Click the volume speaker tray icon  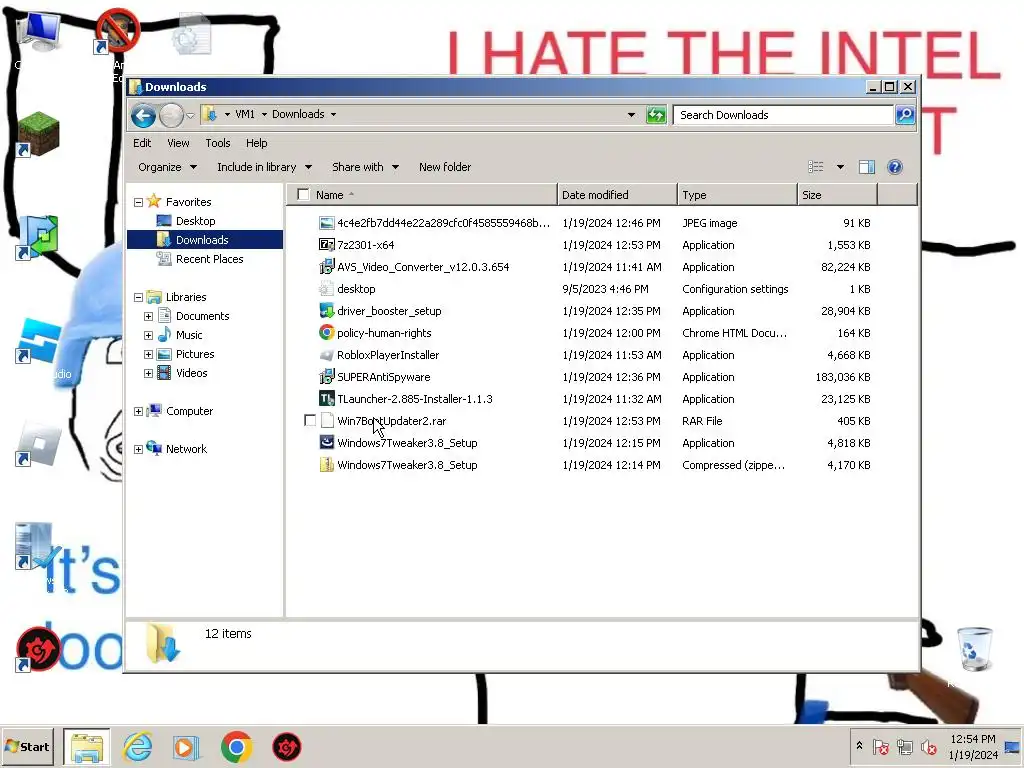pos(928,746)
